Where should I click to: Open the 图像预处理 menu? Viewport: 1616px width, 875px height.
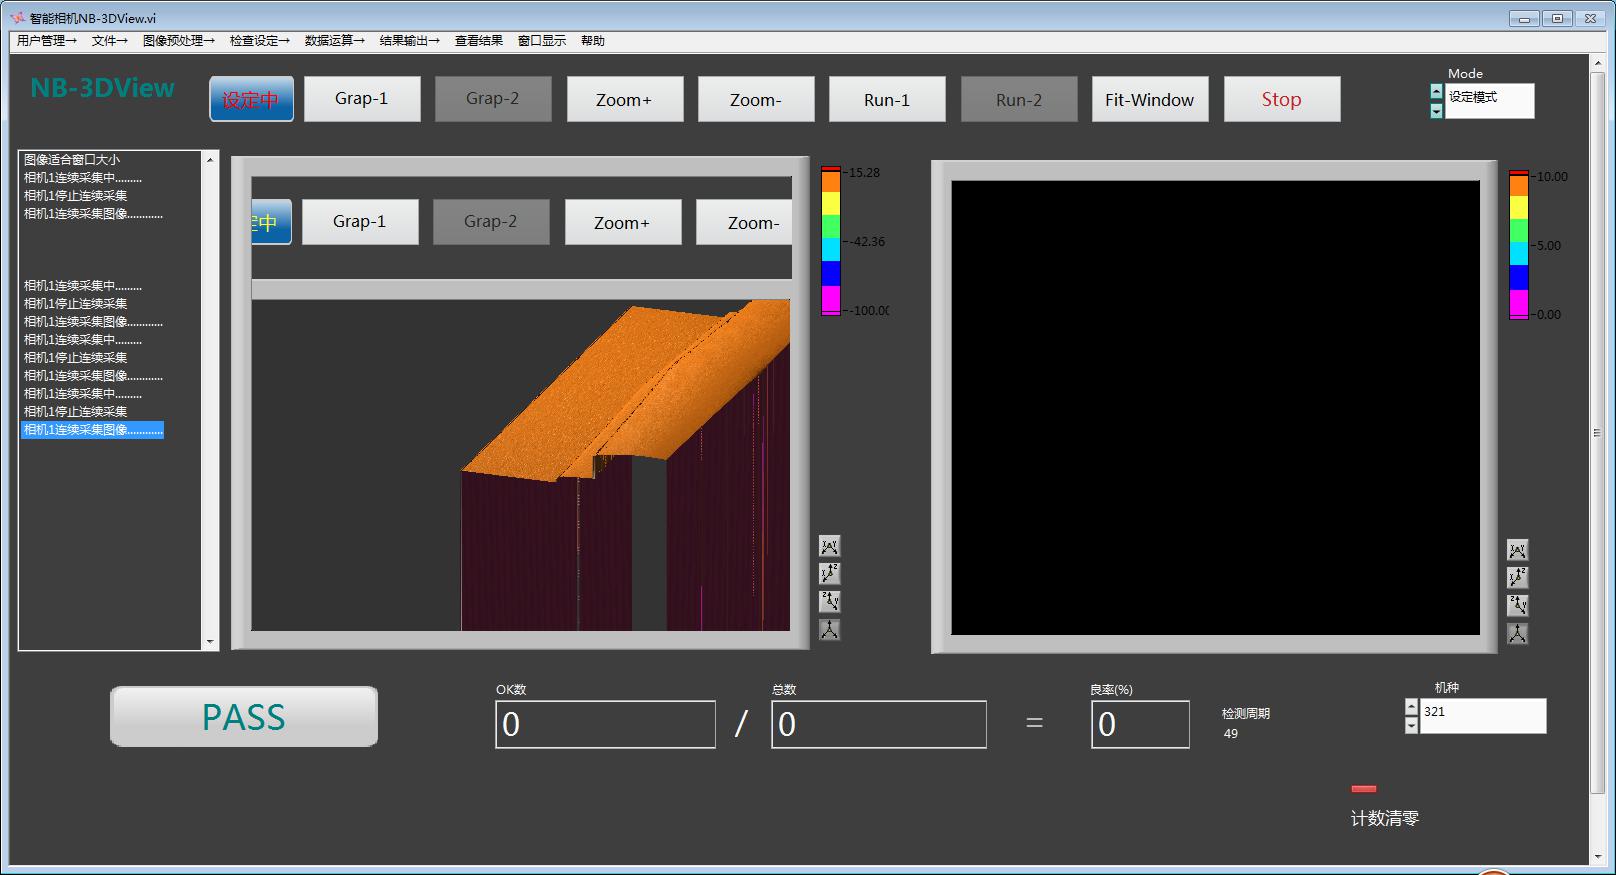178,41
